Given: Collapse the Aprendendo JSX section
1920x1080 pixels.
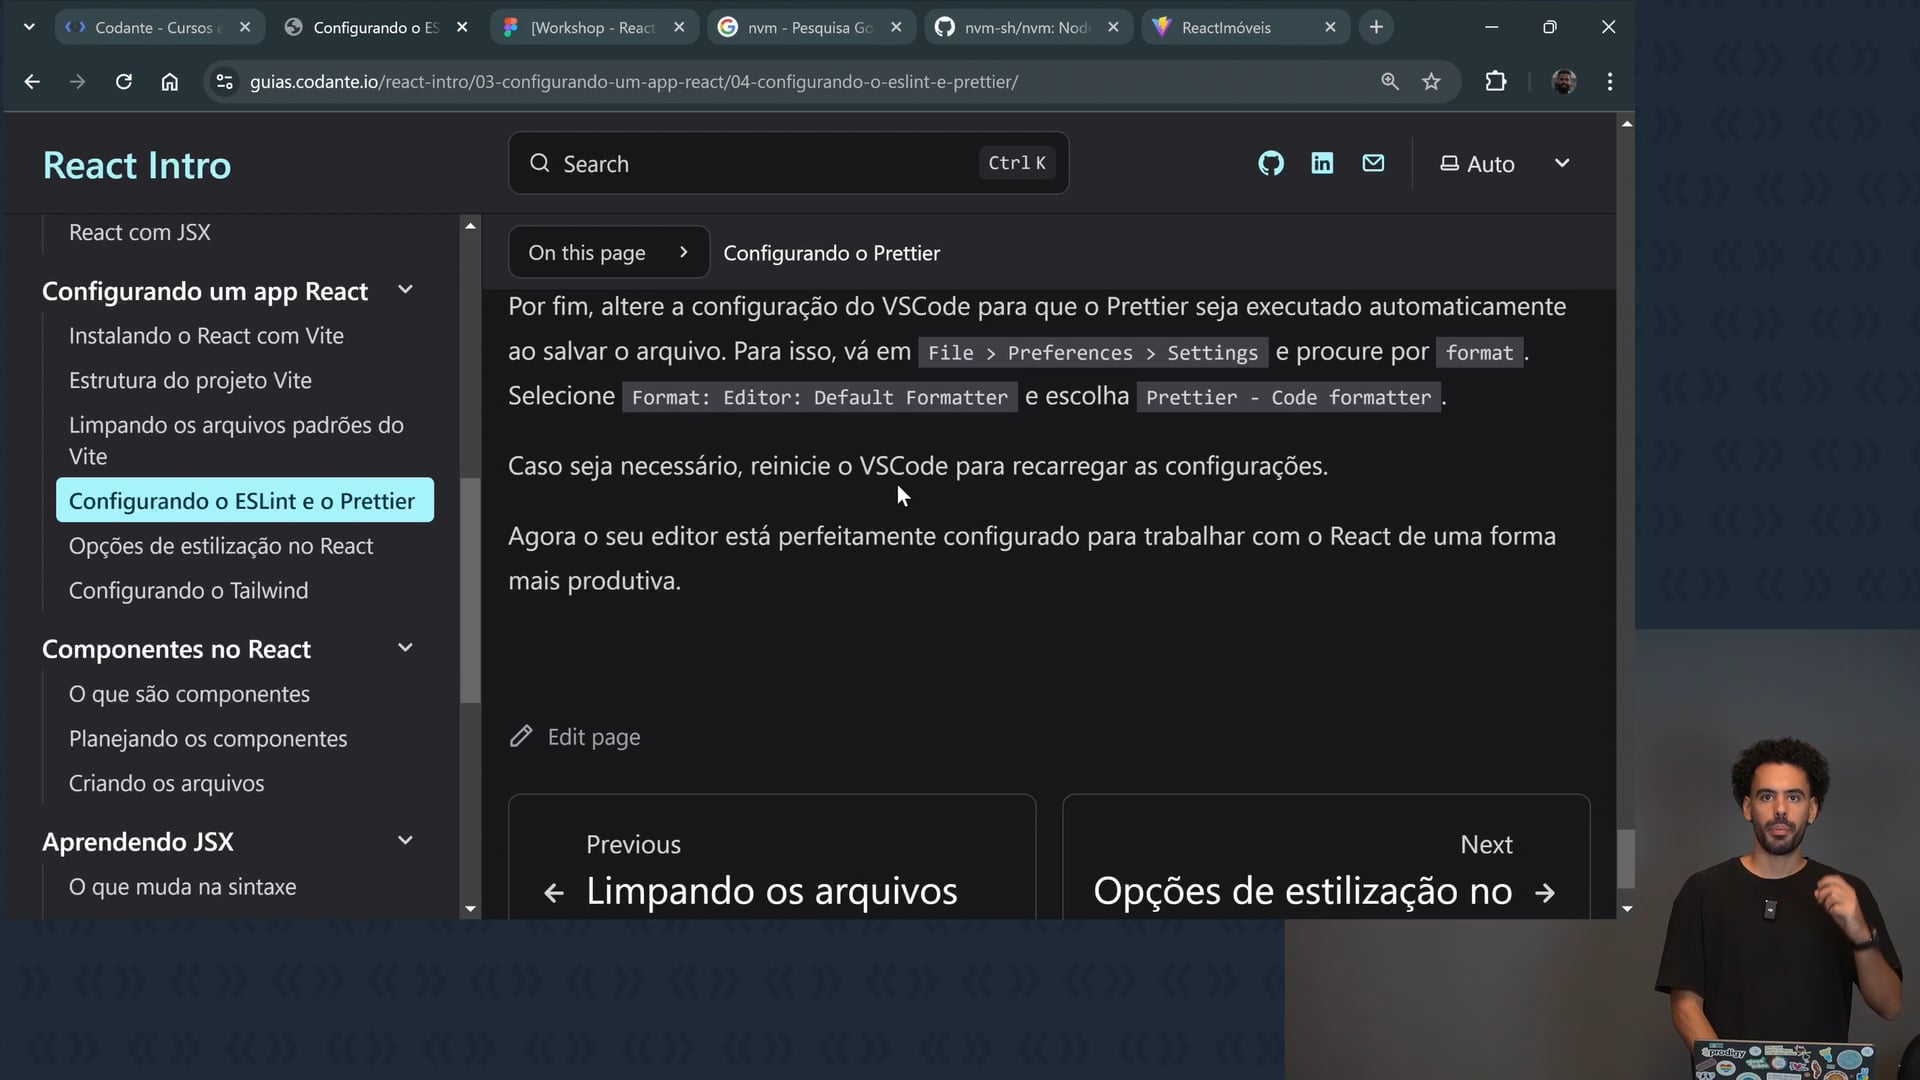Looking at the screenshot, I should [x=405, y=841].
